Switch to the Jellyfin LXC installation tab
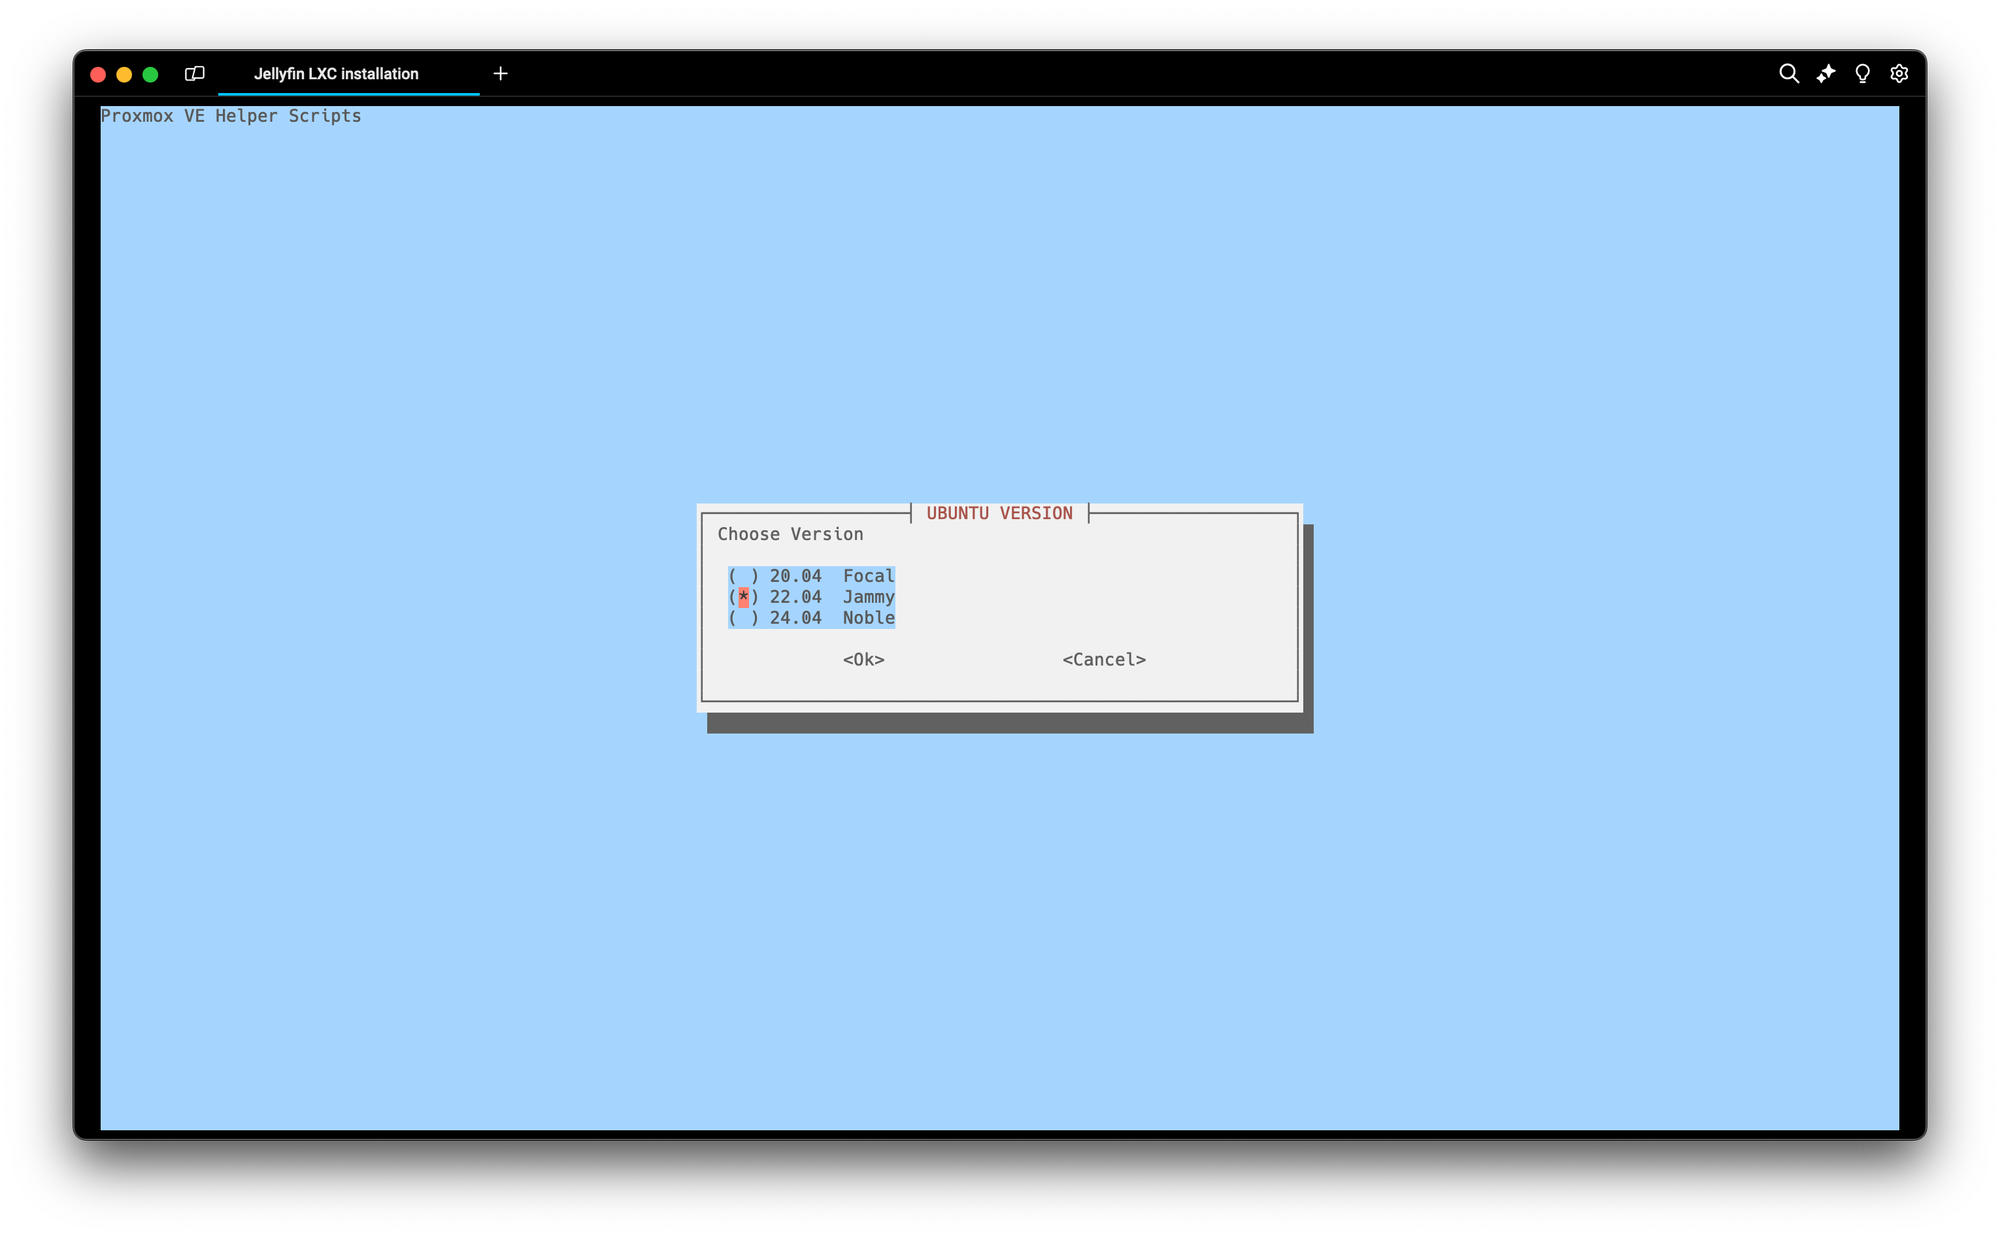 pyautogui.click(x=348, y=74)
